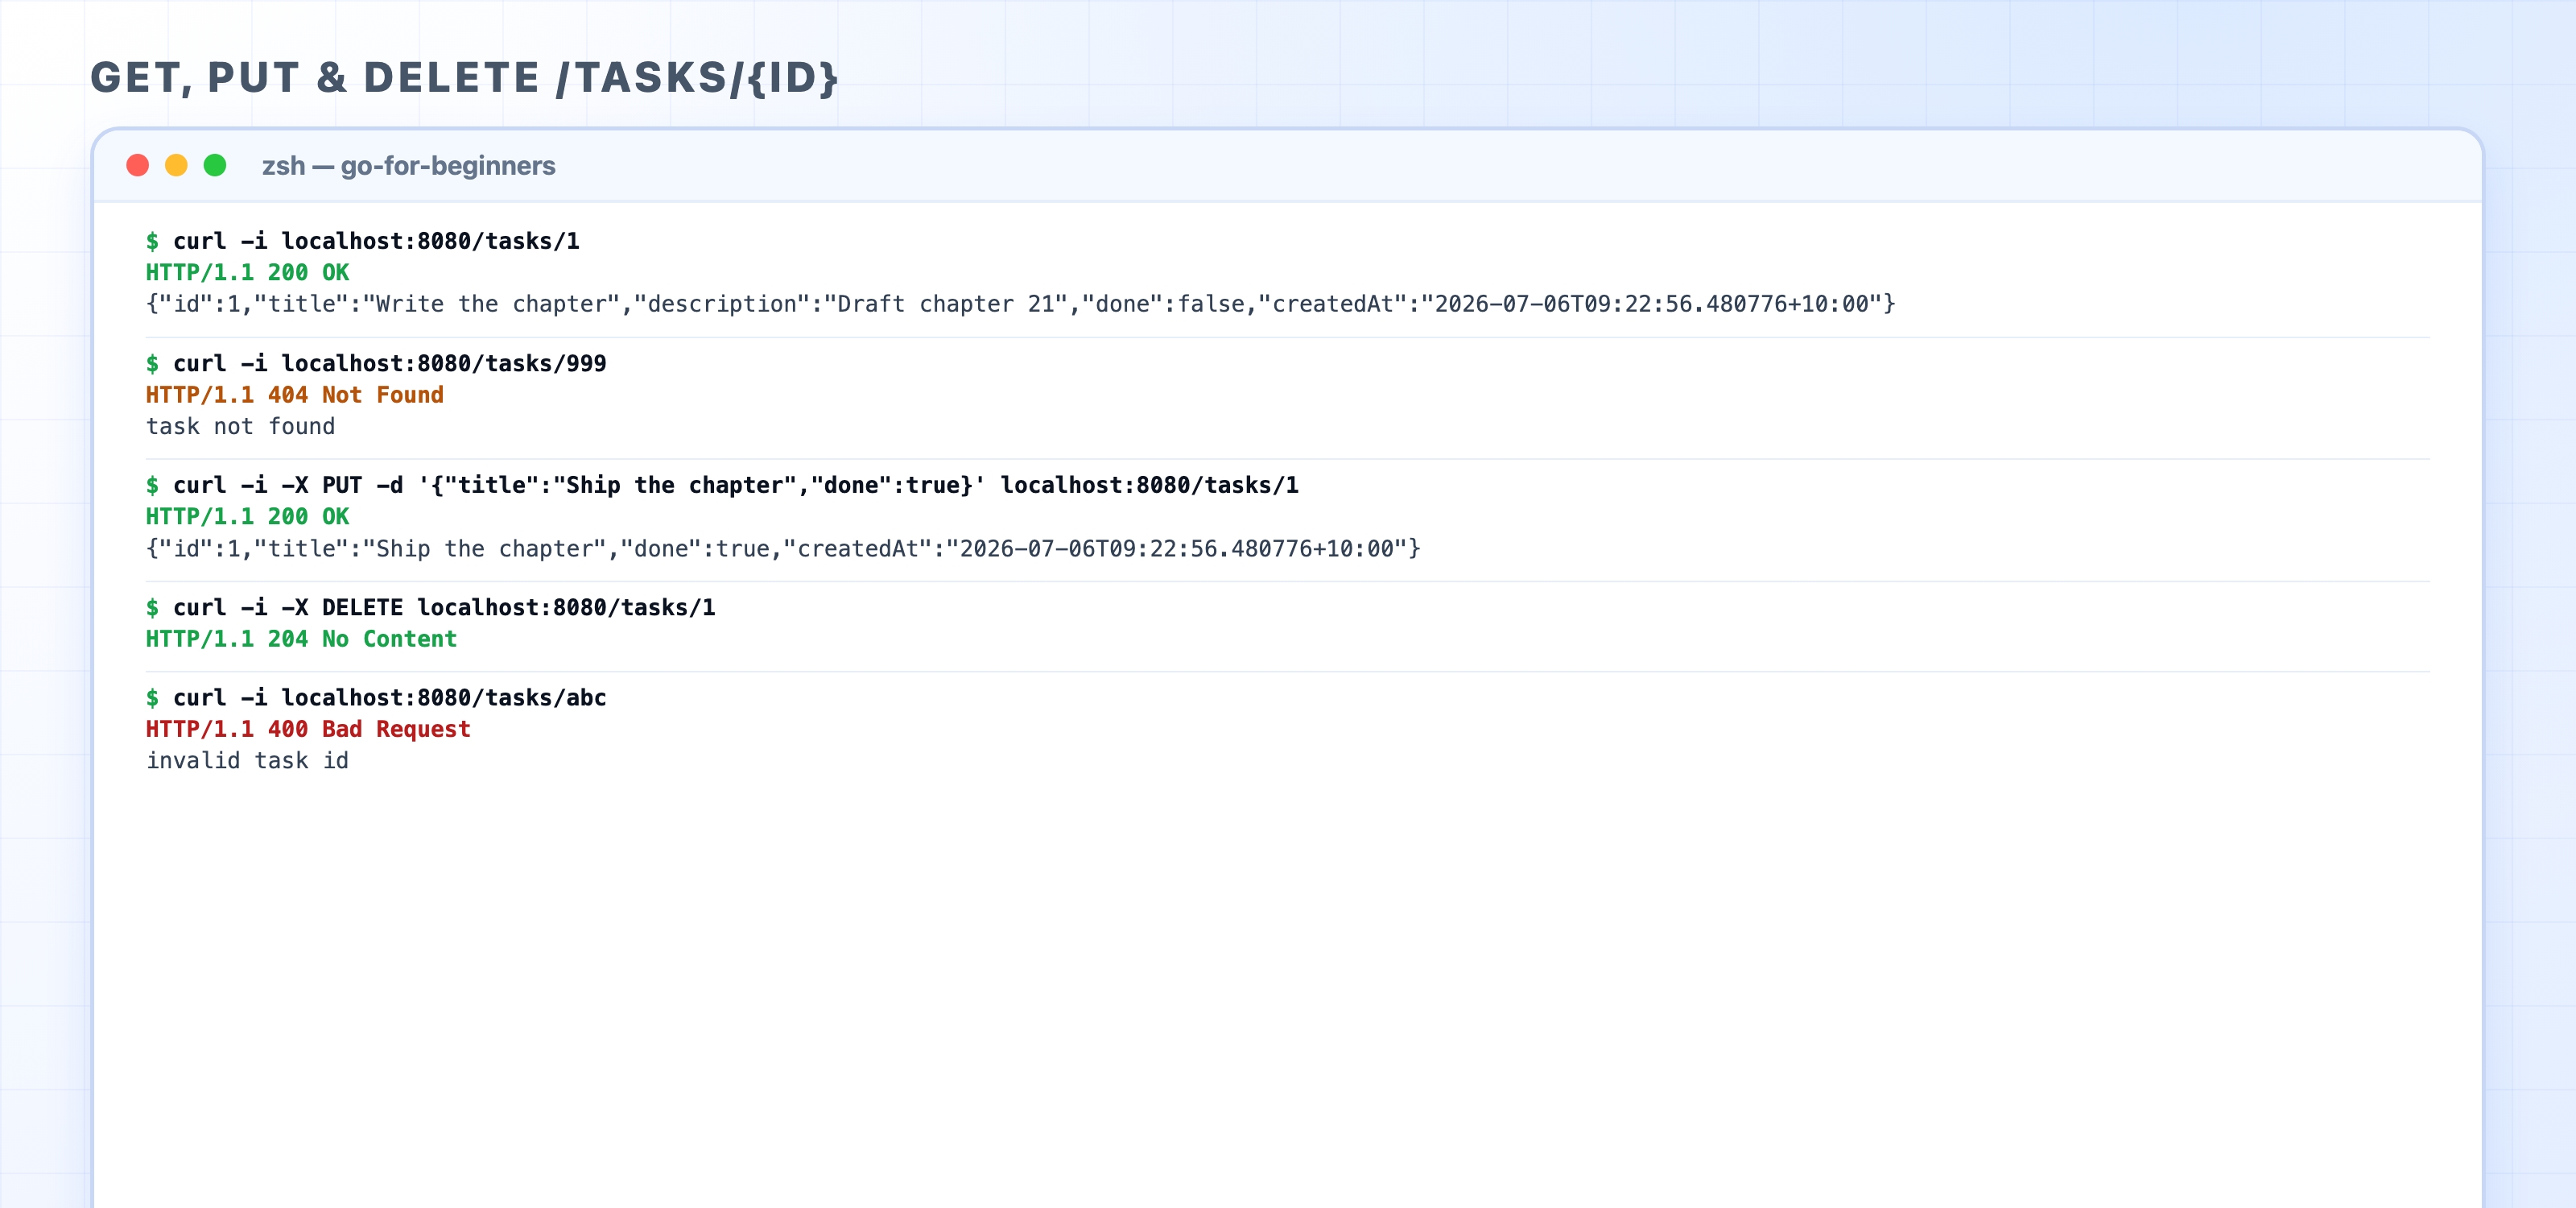Click the yellow minimize dot
Image resolution: width=2576 pixels, height=1208 pixels.
pyautogui.click(x=176, y=165)
